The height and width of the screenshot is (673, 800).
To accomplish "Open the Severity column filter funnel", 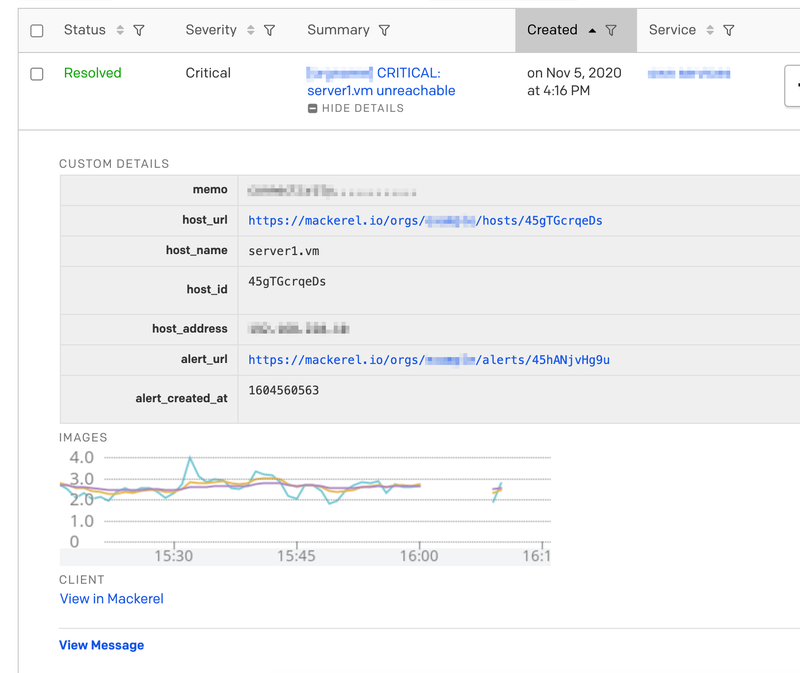I will tap(269, 31).
